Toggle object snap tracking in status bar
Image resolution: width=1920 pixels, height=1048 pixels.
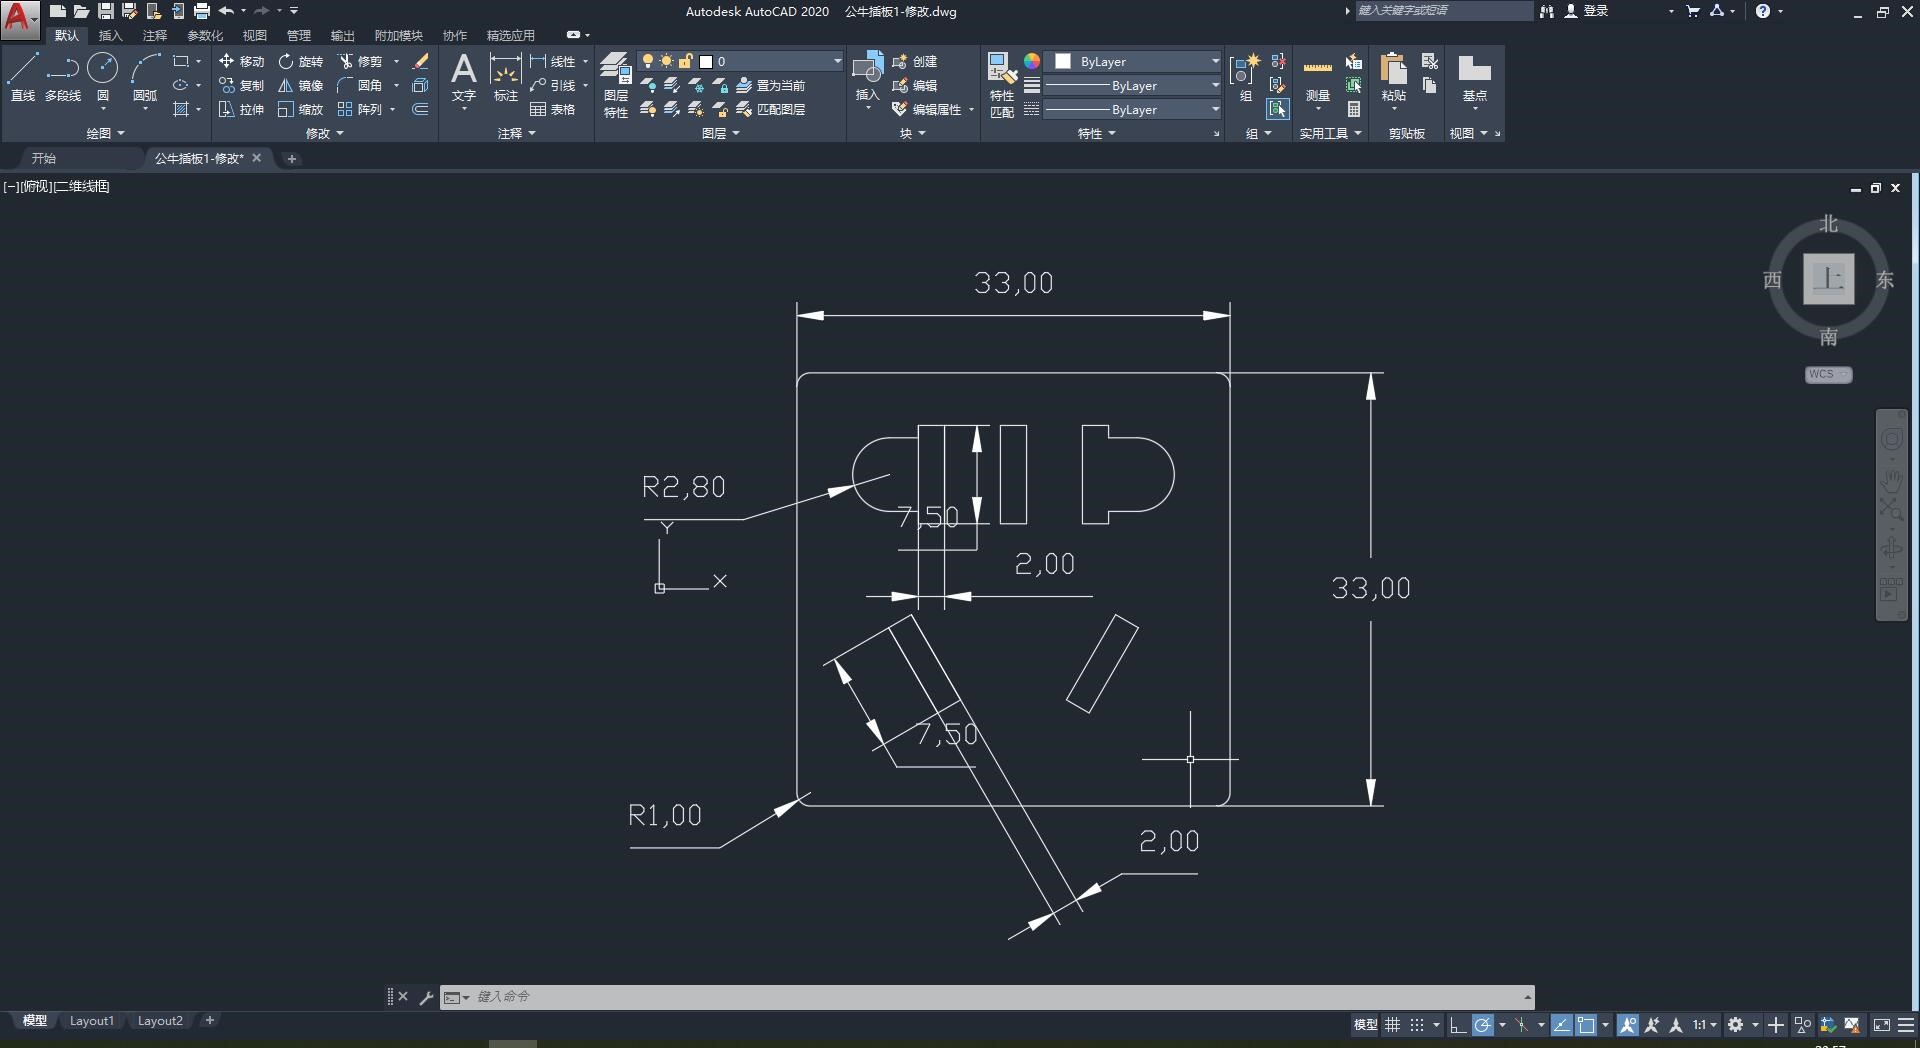1562,1025
